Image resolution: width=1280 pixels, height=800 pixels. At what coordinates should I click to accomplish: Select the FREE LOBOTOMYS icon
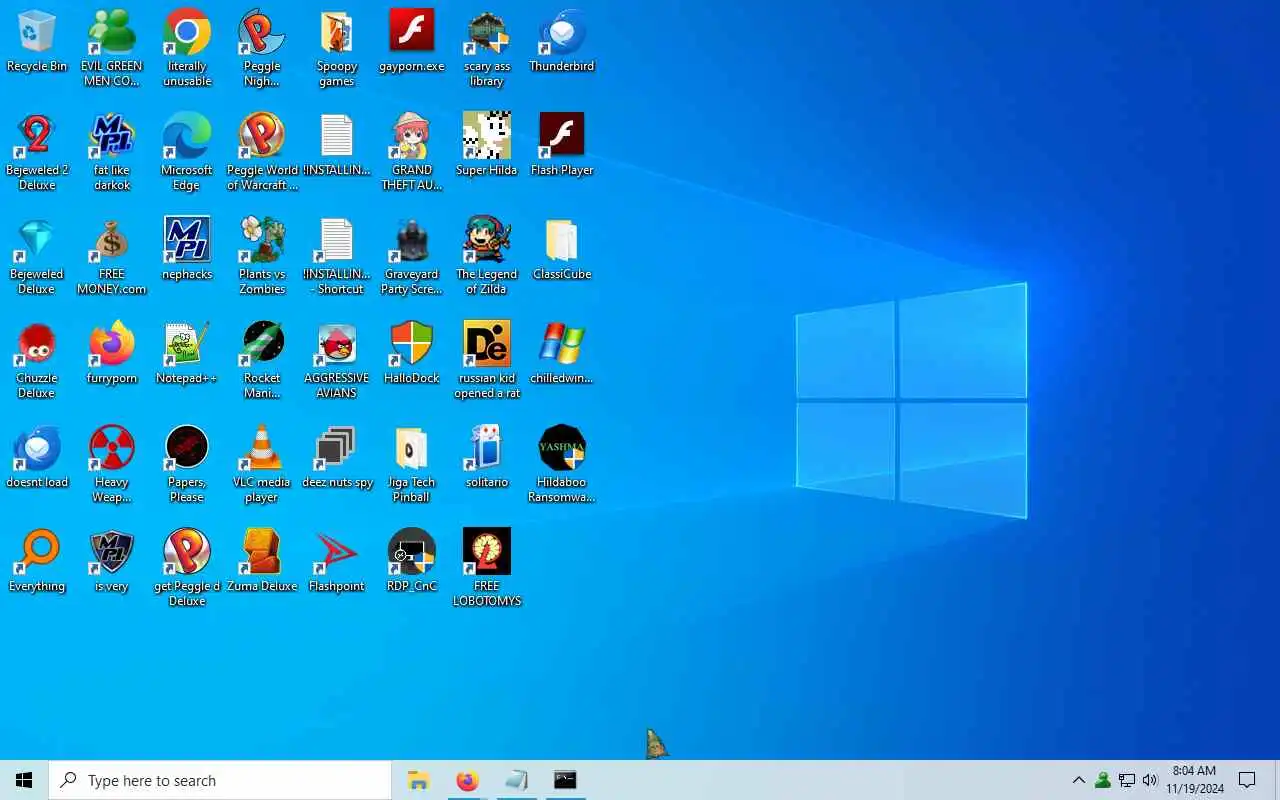[x=487, y=568]
